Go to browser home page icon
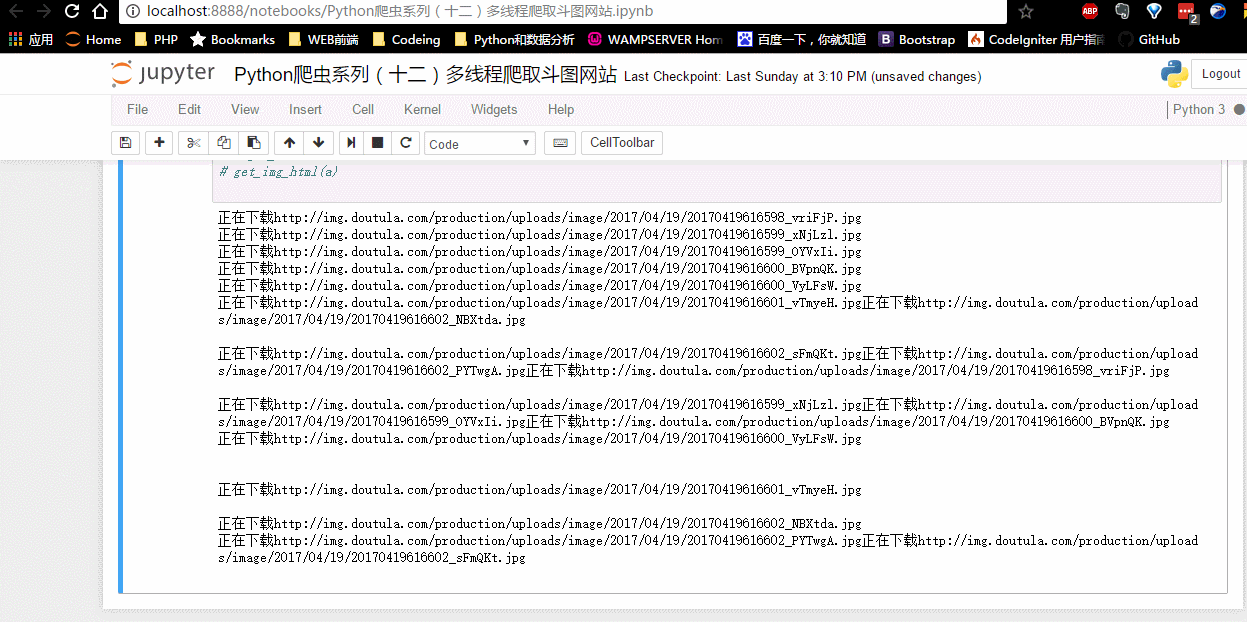 pos(99,12)
